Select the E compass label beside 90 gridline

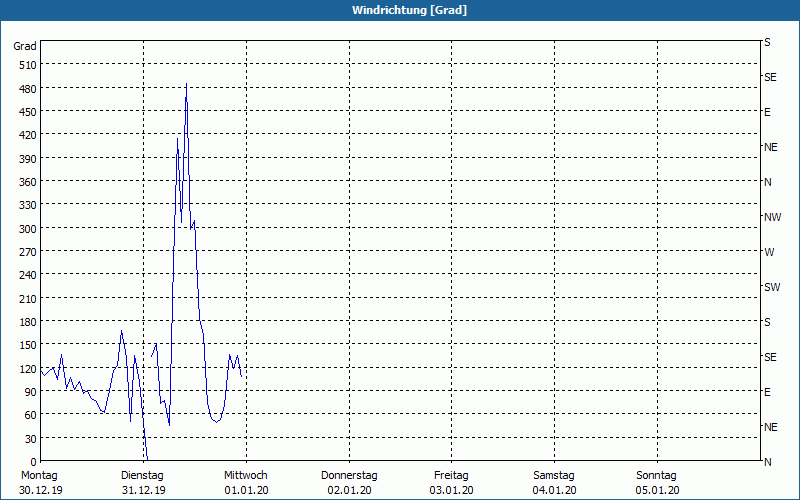click(767, 392)
